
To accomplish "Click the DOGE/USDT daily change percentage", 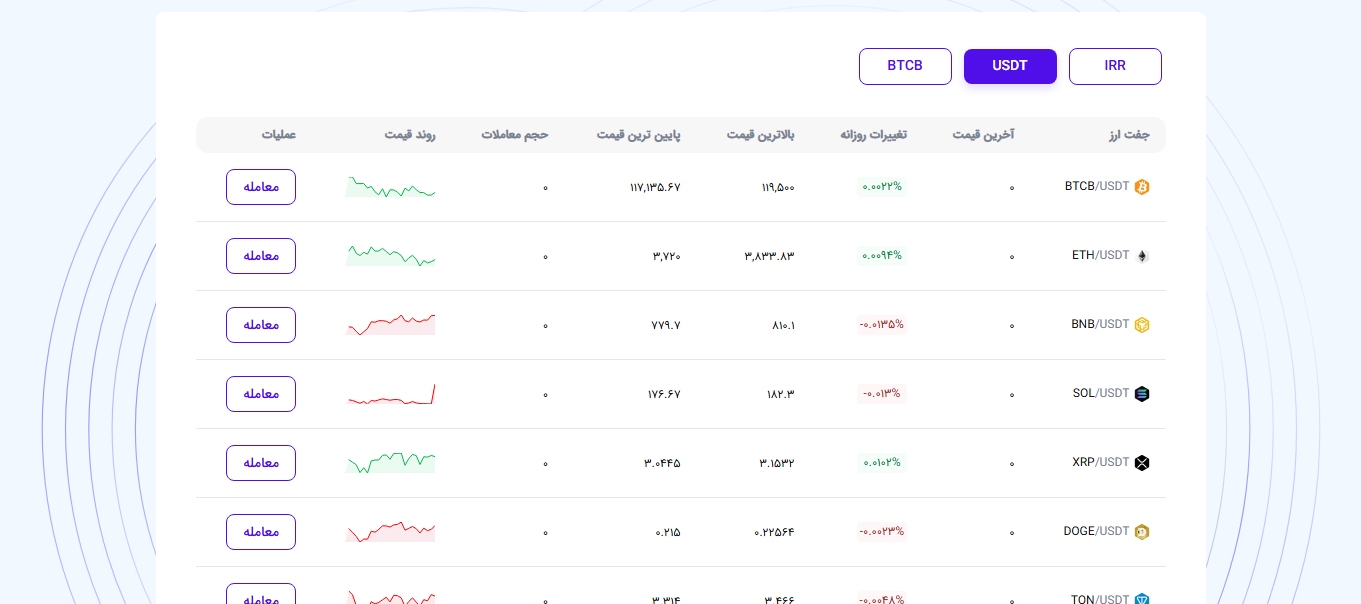I will pyautogui.click(x=882, y=531).
